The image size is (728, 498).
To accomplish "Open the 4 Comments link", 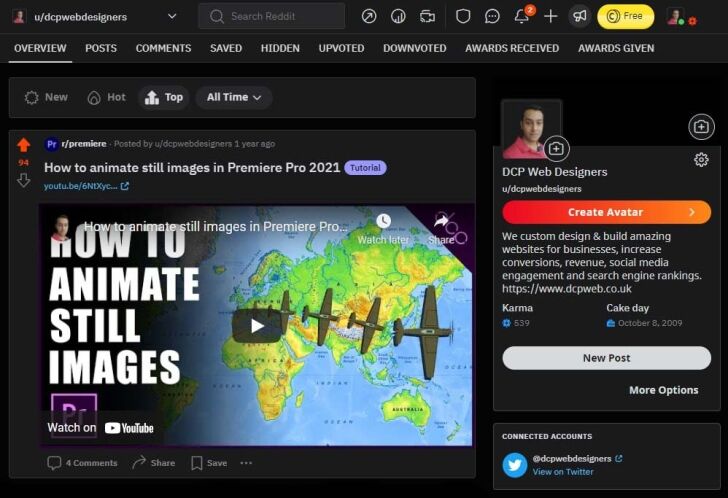I will tap(82, 463).
